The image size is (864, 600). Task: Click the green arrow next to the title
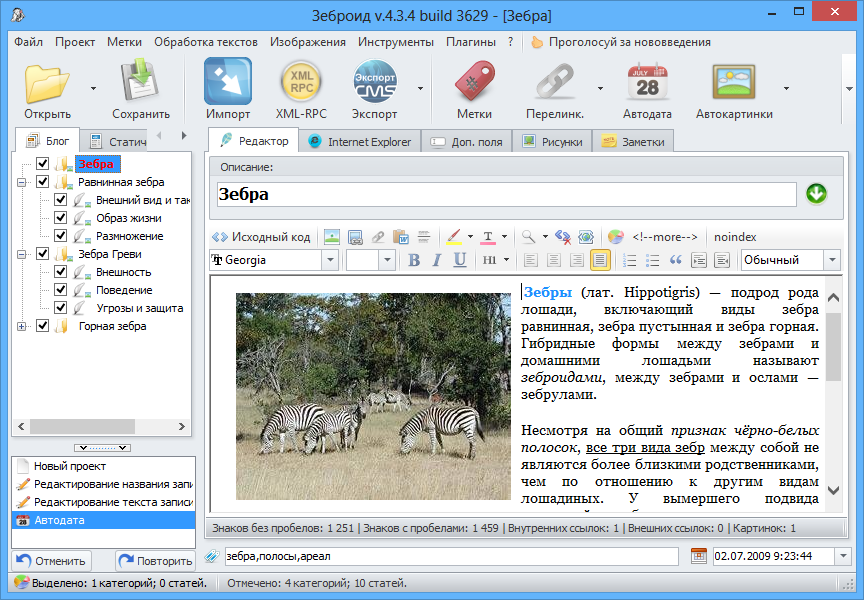click(x=816, y=194)
